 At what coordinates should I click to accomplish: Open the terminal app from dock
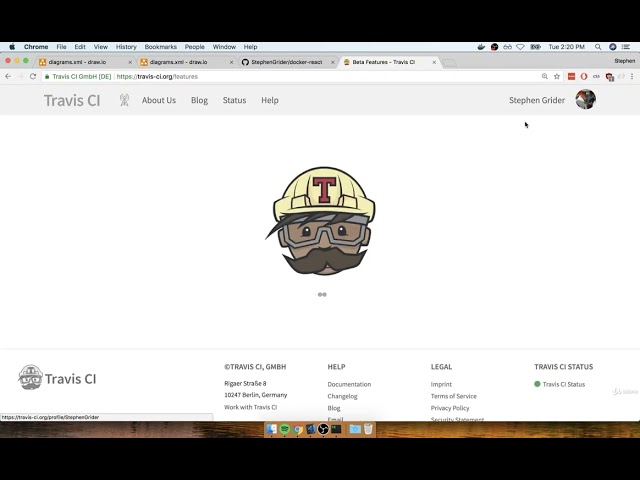[x=336, y=429]
